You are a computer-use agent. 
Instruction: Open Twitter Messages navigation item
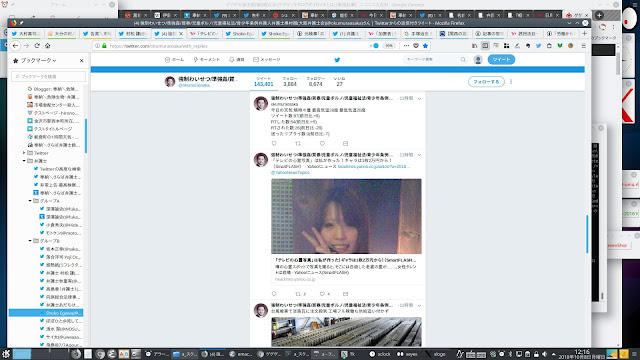pos(267,60)
